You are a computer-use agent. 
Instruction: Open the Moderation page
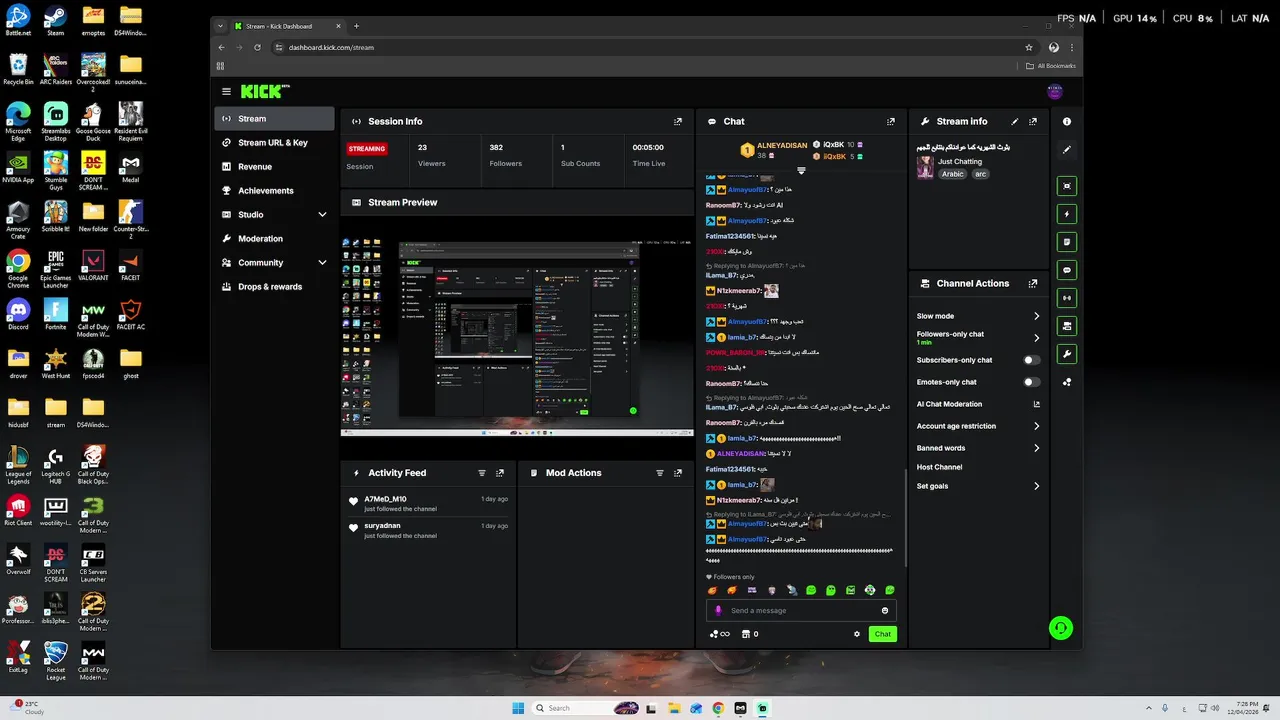coord(274,239)
